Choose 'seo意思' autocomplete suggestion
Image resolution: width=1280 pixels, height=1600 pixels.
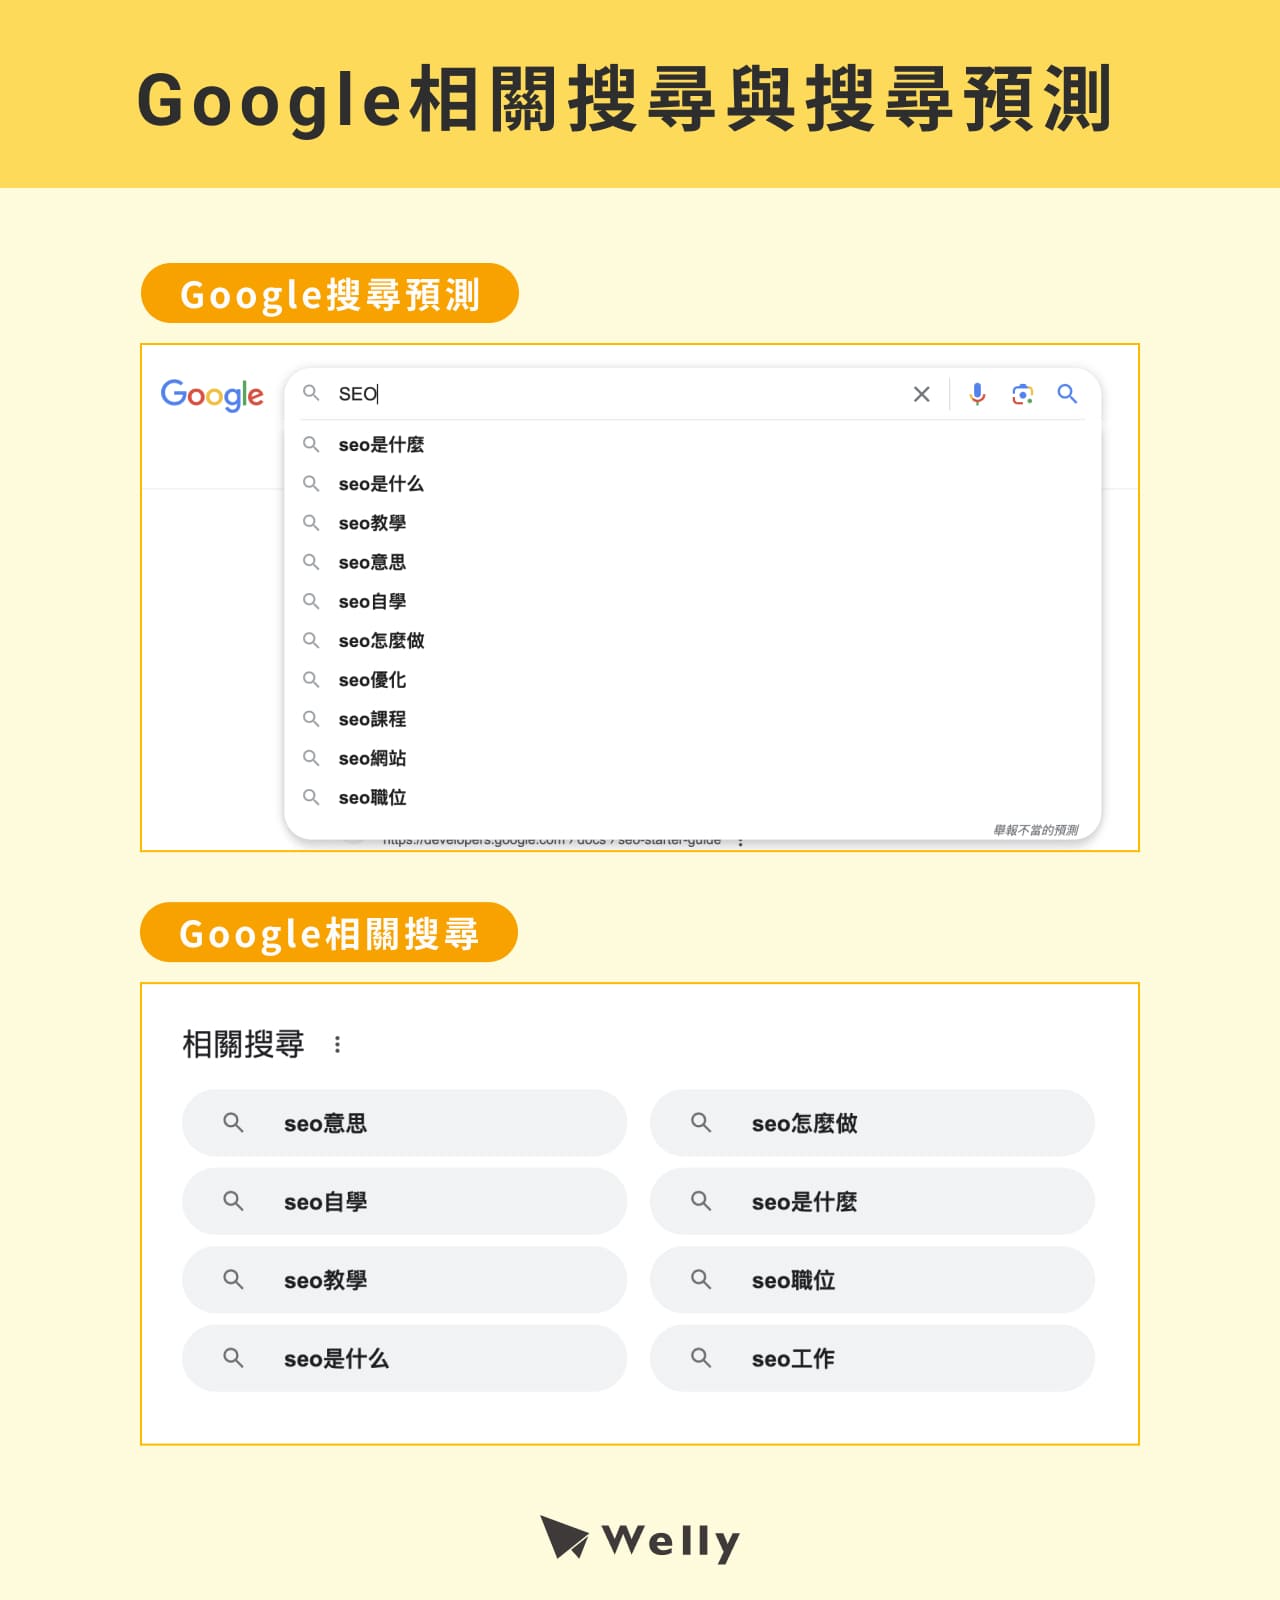pyautogui.click(x=692, y=562)
